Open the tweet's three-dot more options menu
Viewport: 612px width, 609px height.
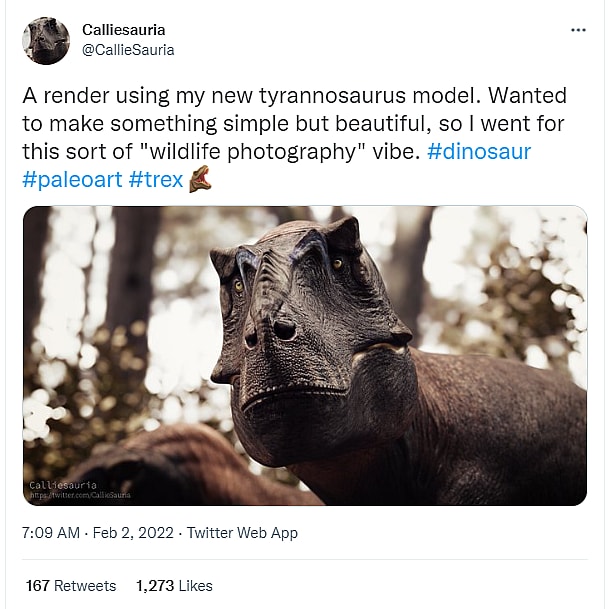[578, 30]
